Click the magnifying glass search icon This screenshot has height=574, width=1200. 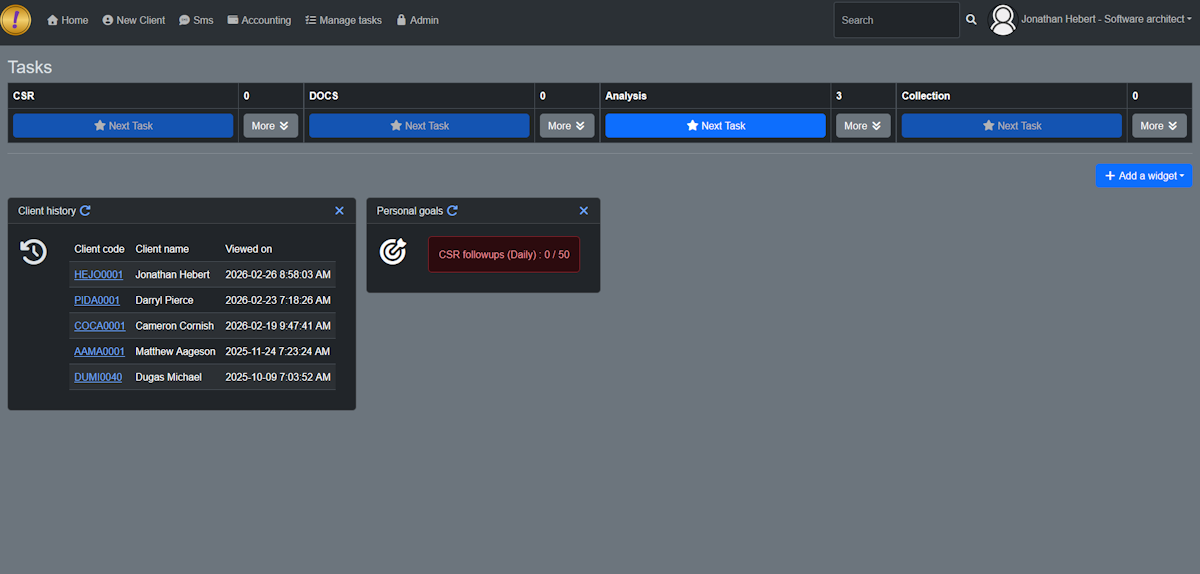pyautogui.click(x=971, y=20)
